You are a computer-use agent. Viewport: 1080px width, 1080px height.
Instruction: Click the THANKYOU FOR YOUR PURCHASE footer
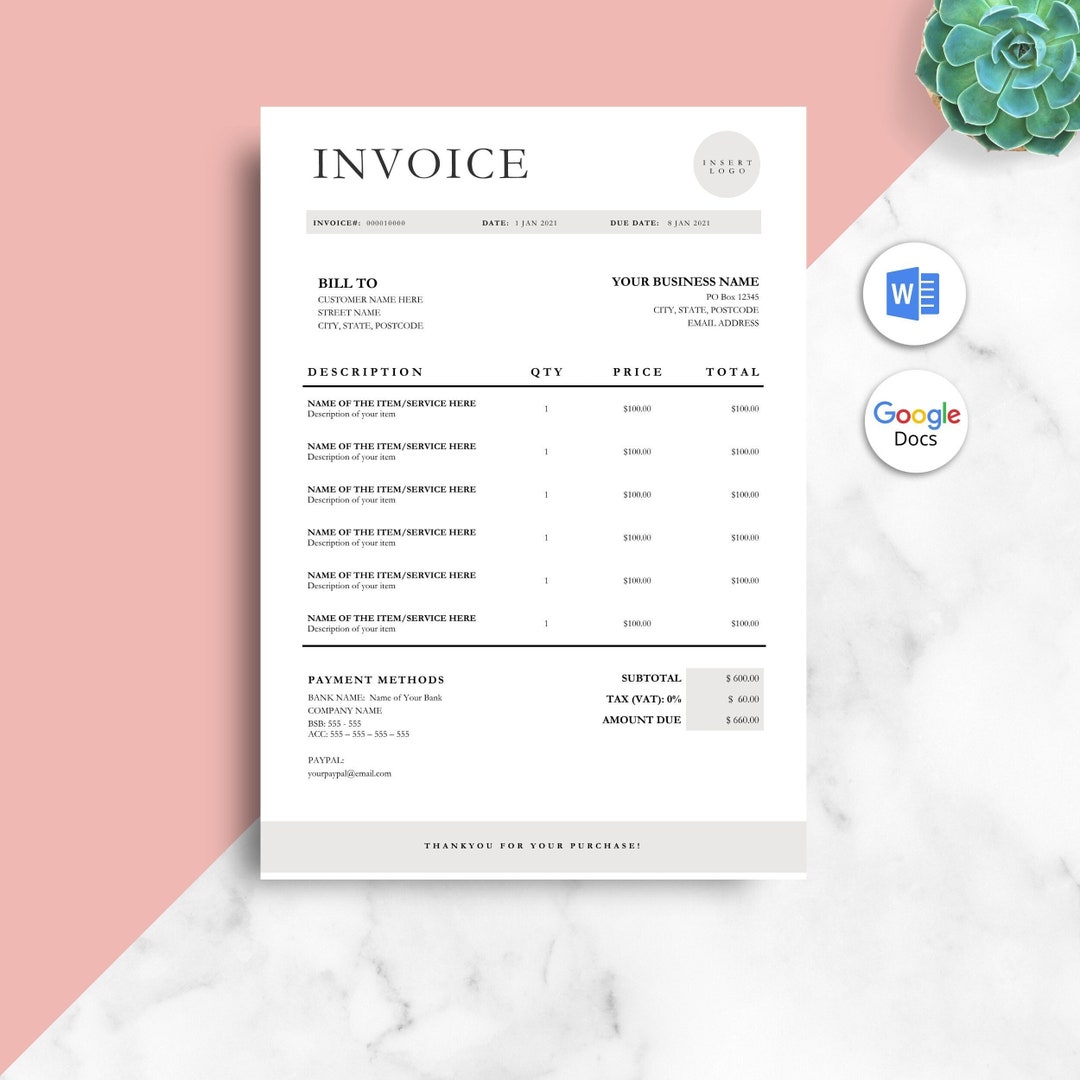point(531,845)
